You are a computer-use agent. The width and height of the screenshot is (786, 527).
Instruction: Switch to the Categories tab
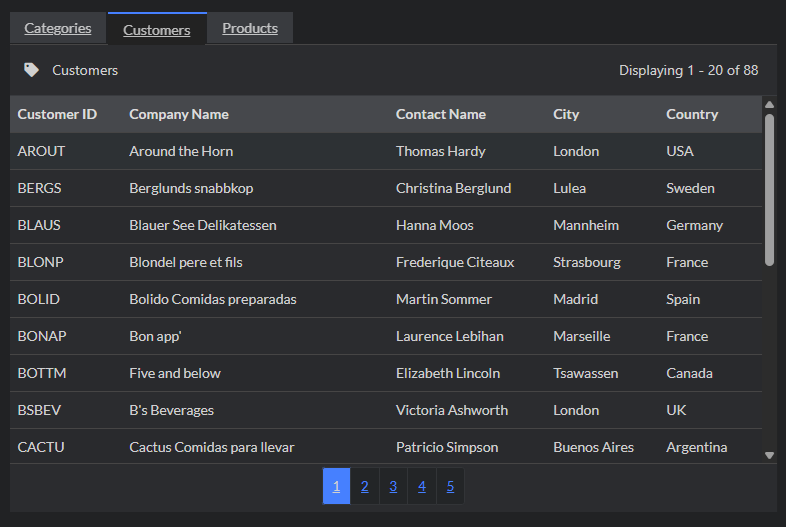coord(58,28)
